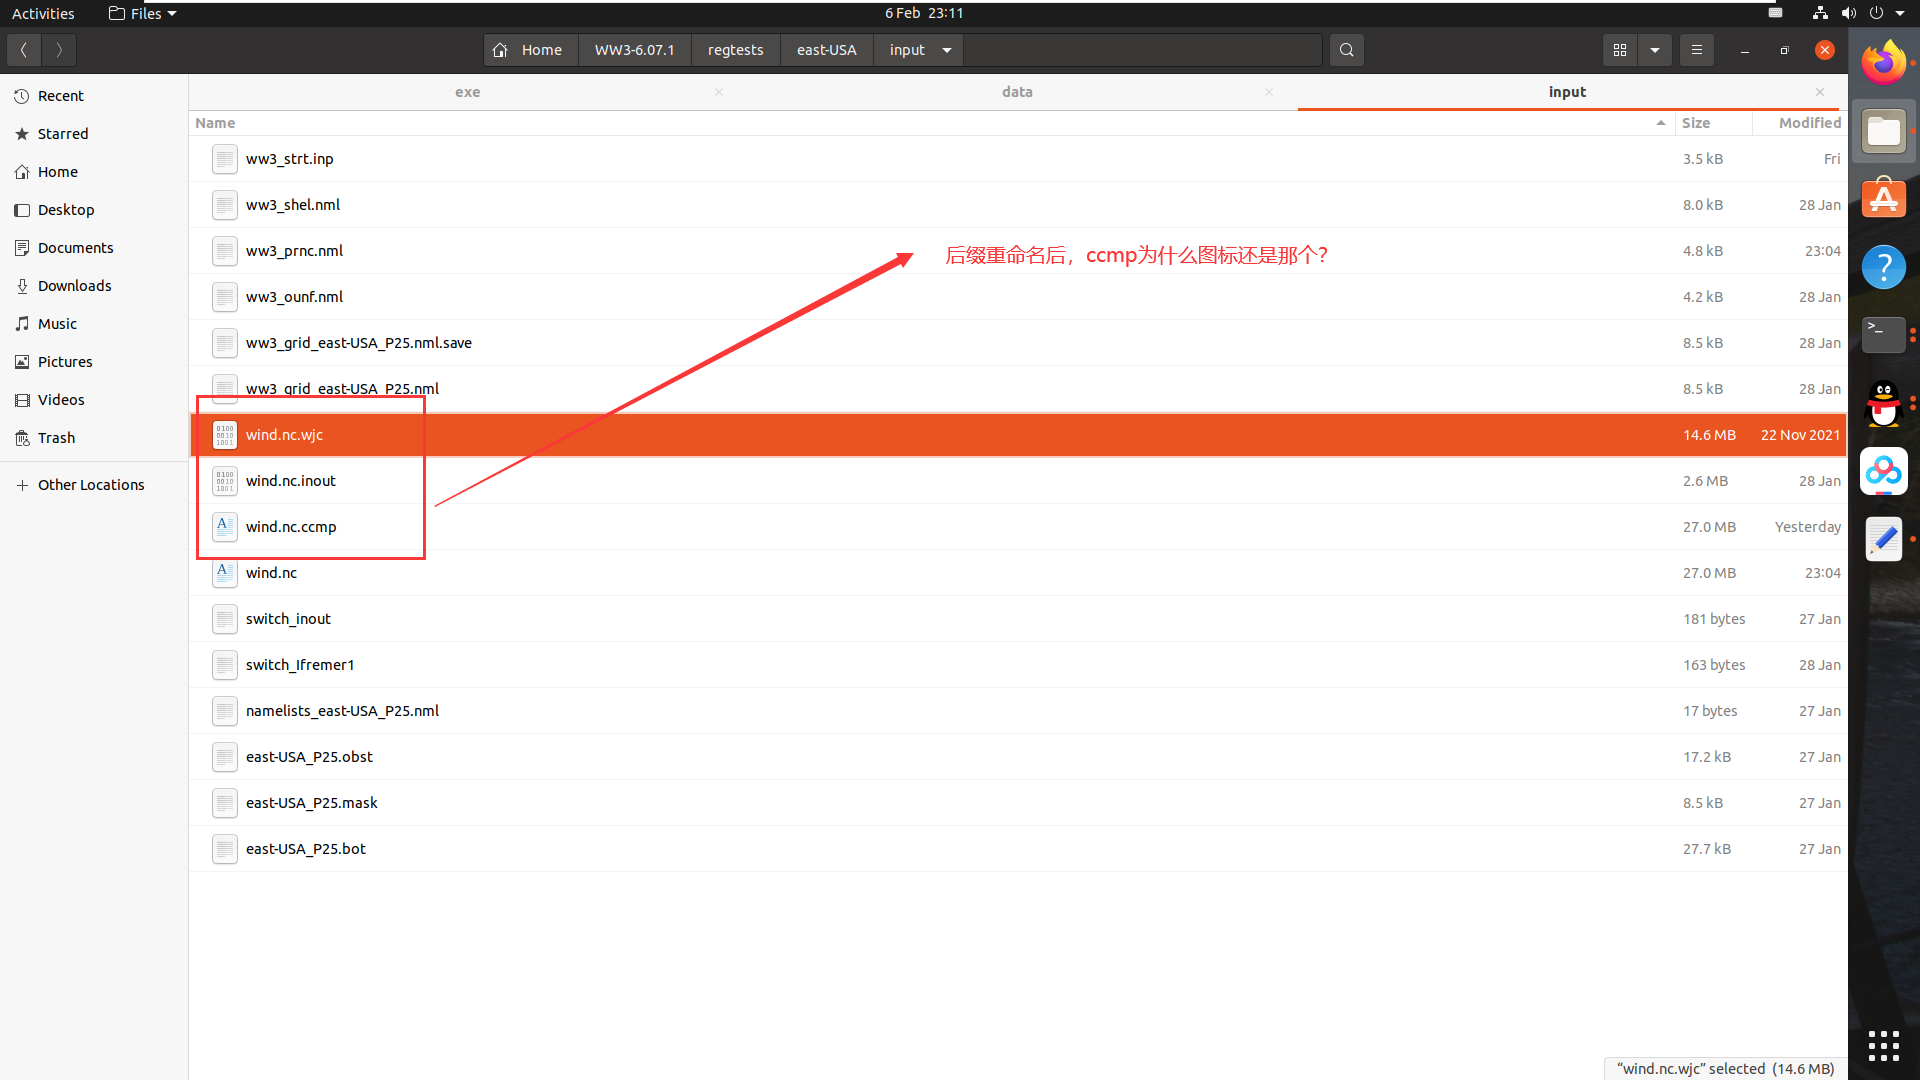The height and width of the screenshot is (1080, 1920).
Task: Go back with the left arrow
Action: click(x=24, y=50)
